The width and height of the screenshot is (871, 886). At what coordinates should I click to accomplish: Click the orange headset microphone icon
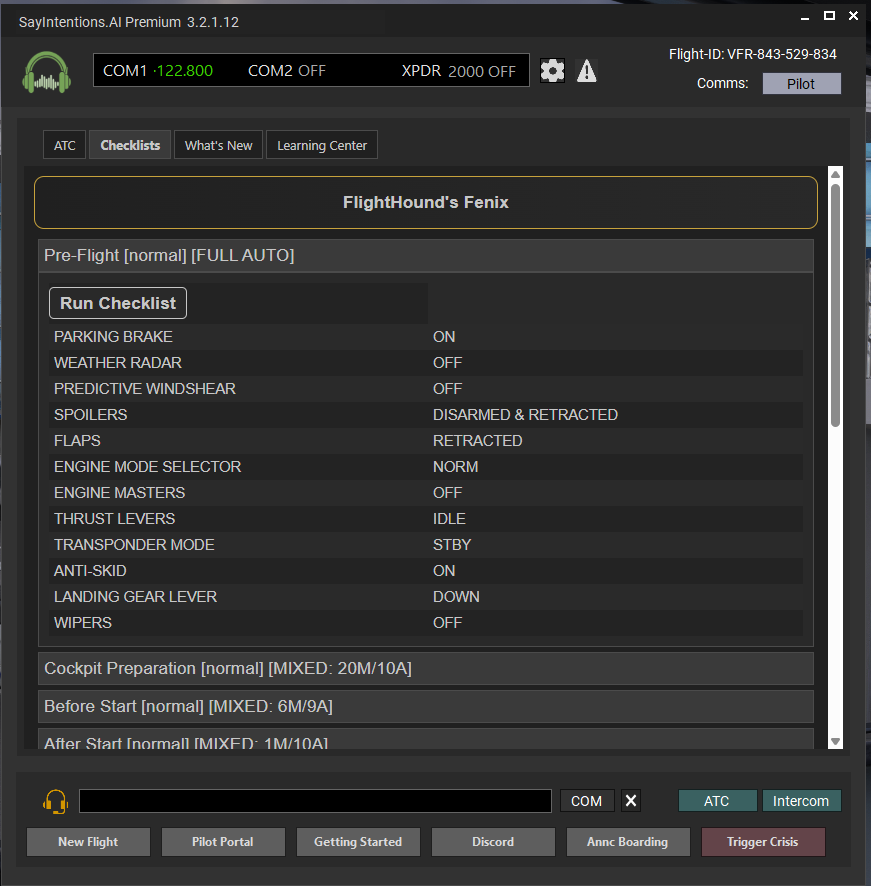55,801
